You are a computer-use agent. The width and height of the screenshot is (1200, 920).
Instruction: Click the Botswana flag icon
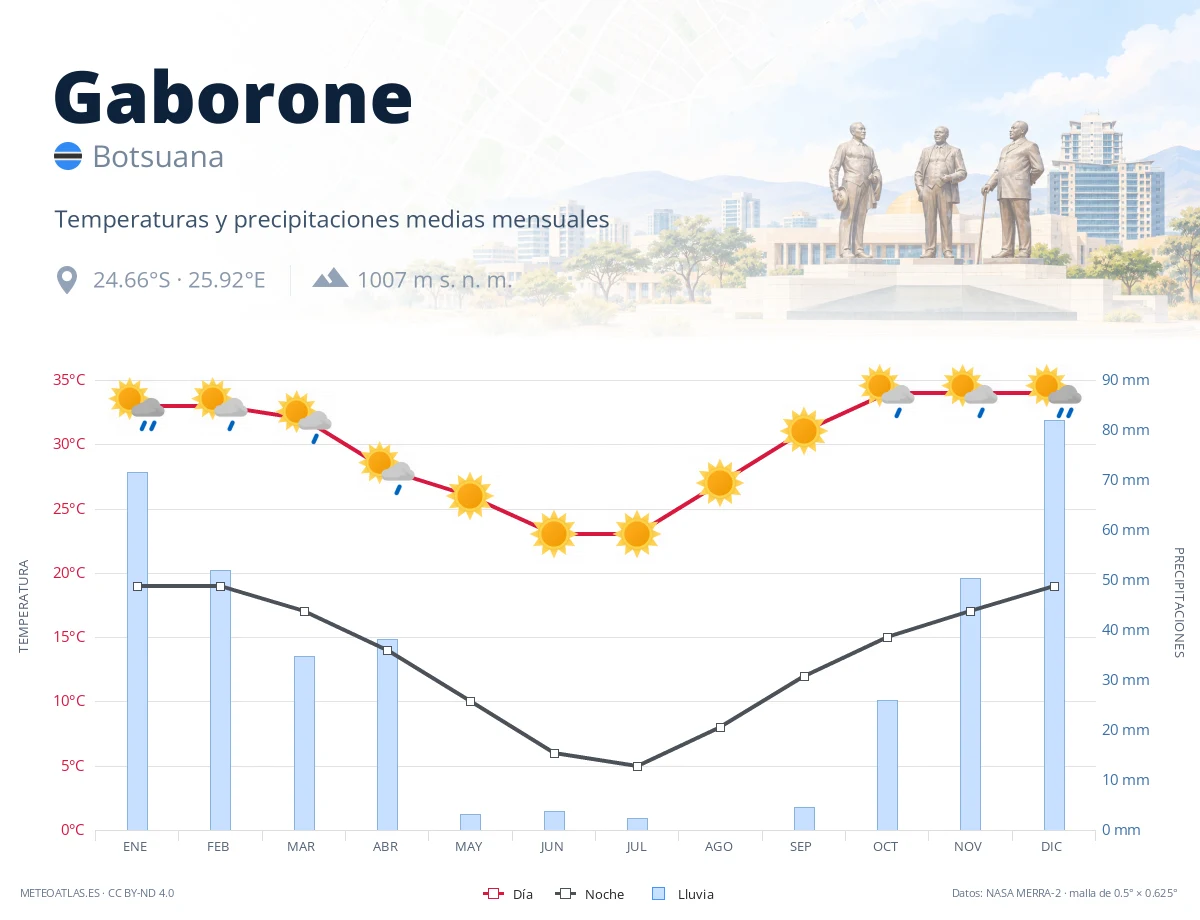pyautogui.click(x=68, y=156)
